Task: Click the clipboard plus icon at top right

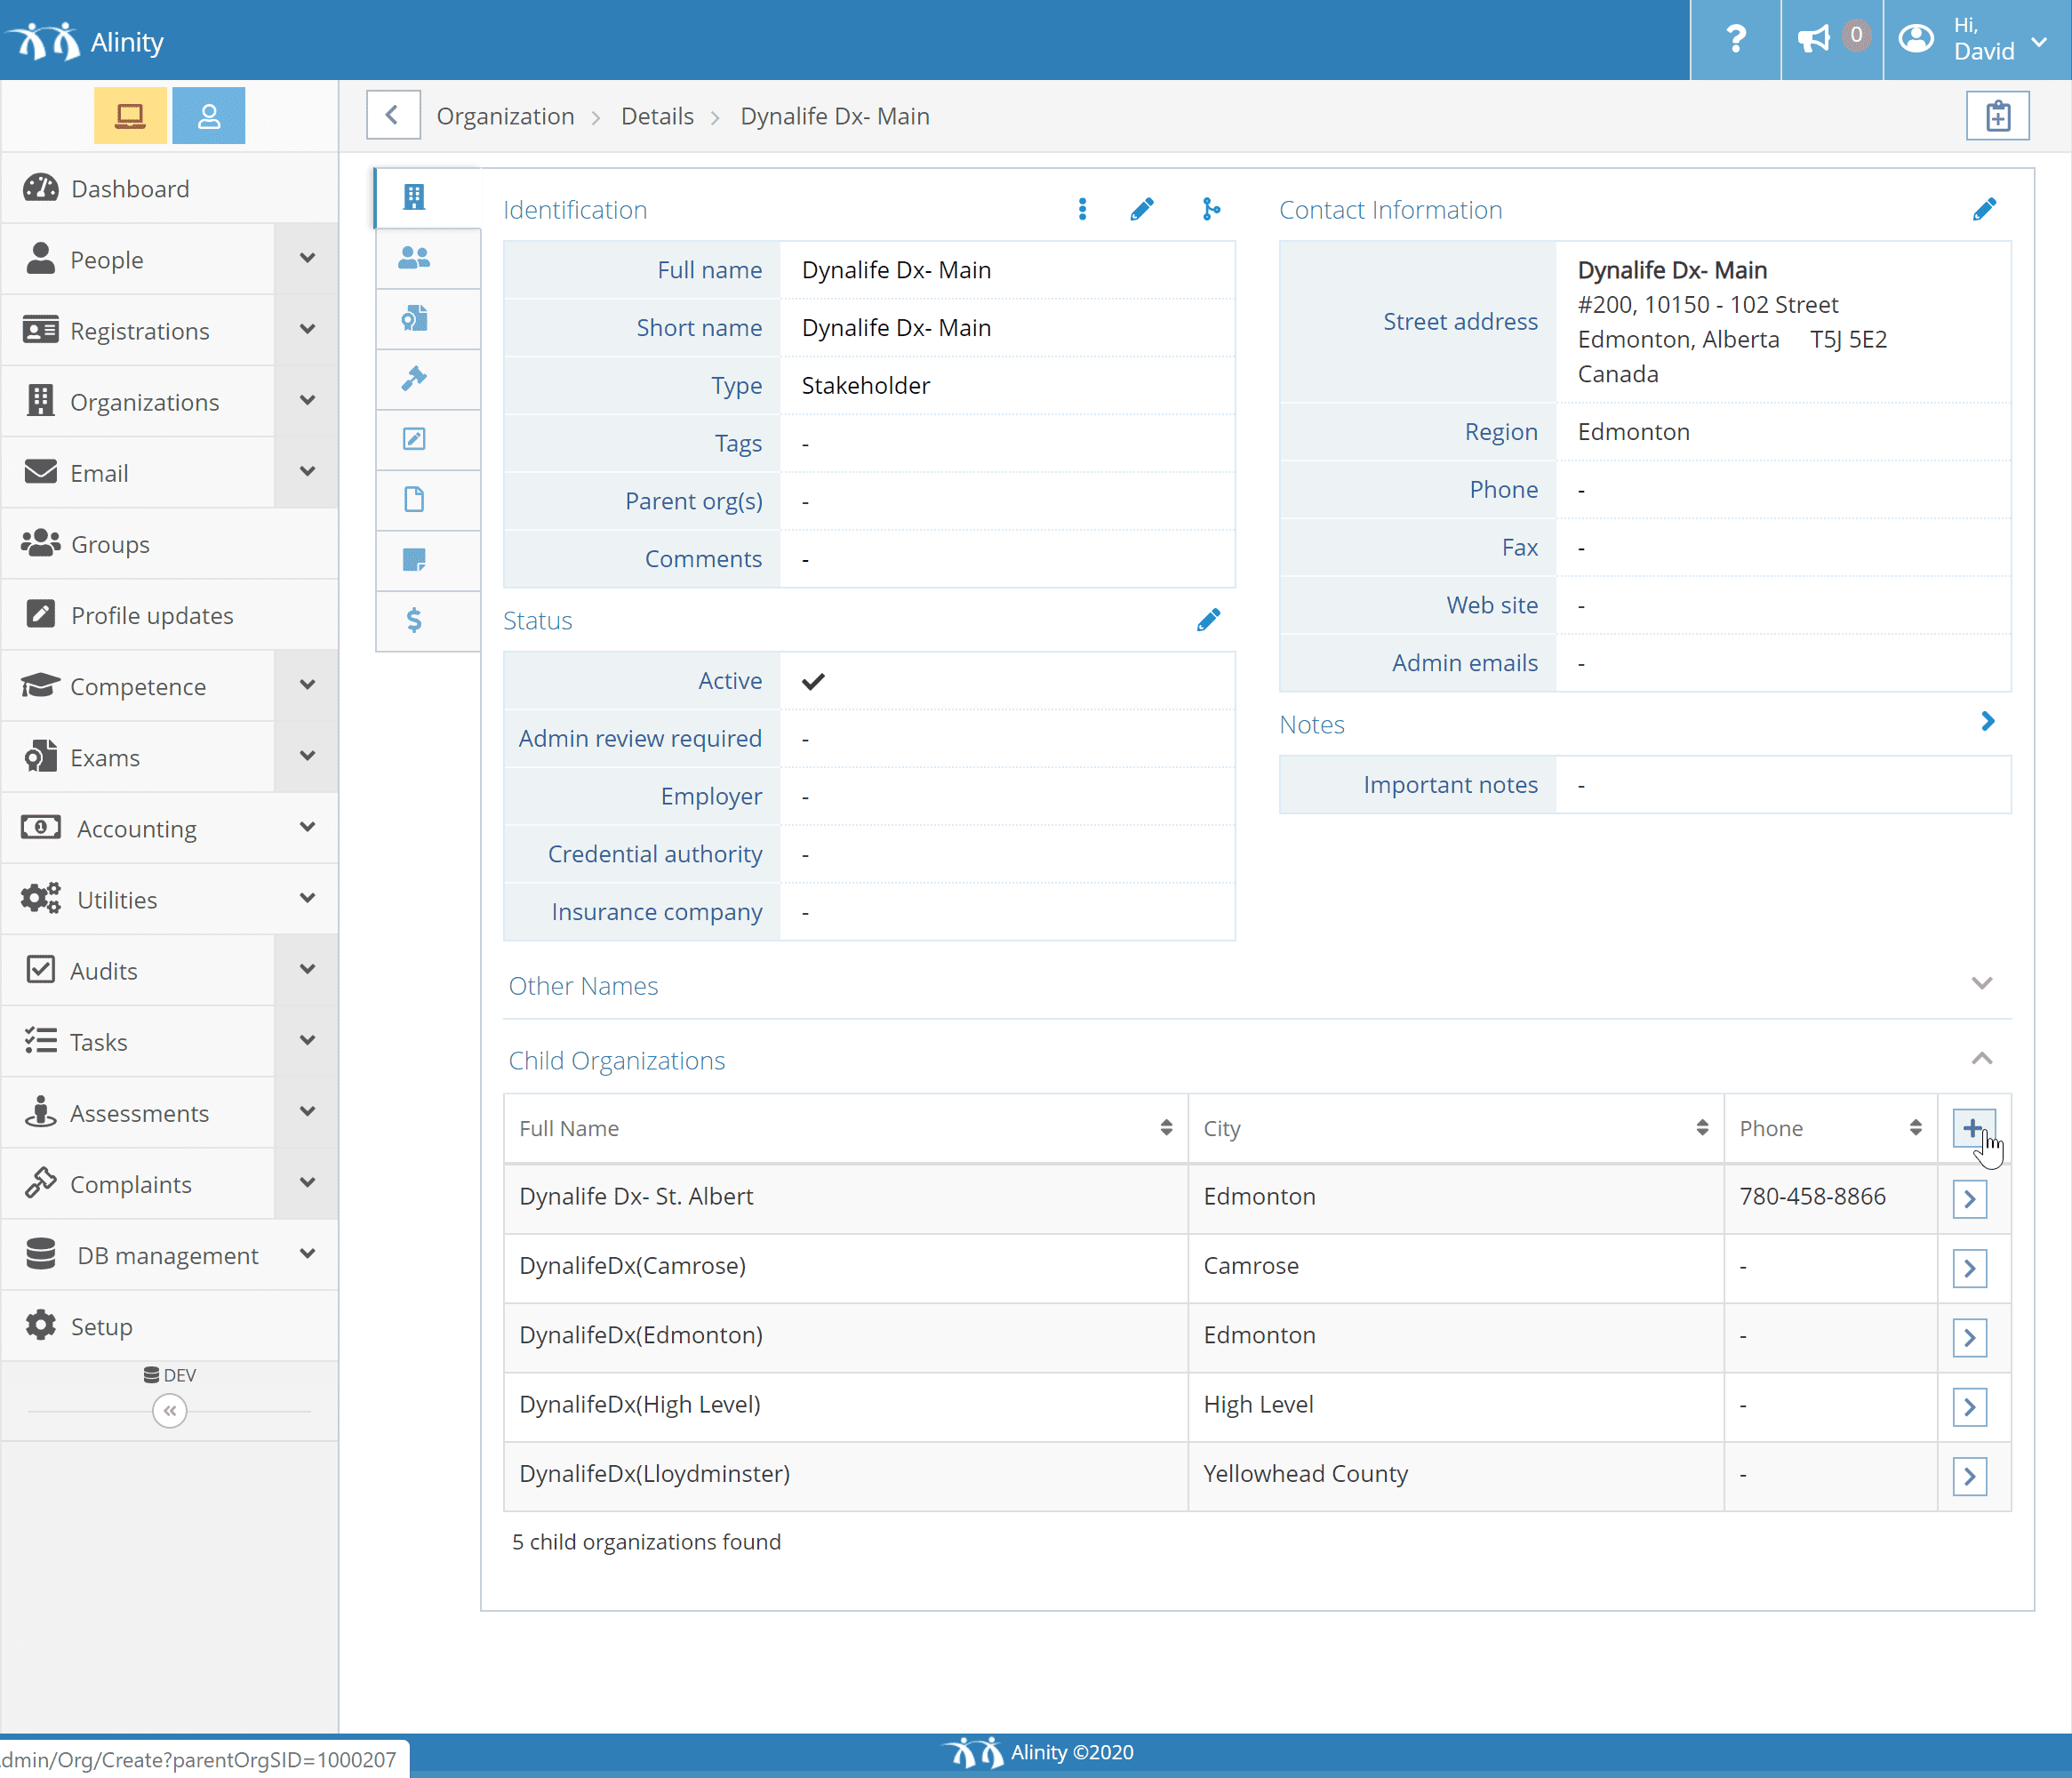Action: (x=1997, y=116)
